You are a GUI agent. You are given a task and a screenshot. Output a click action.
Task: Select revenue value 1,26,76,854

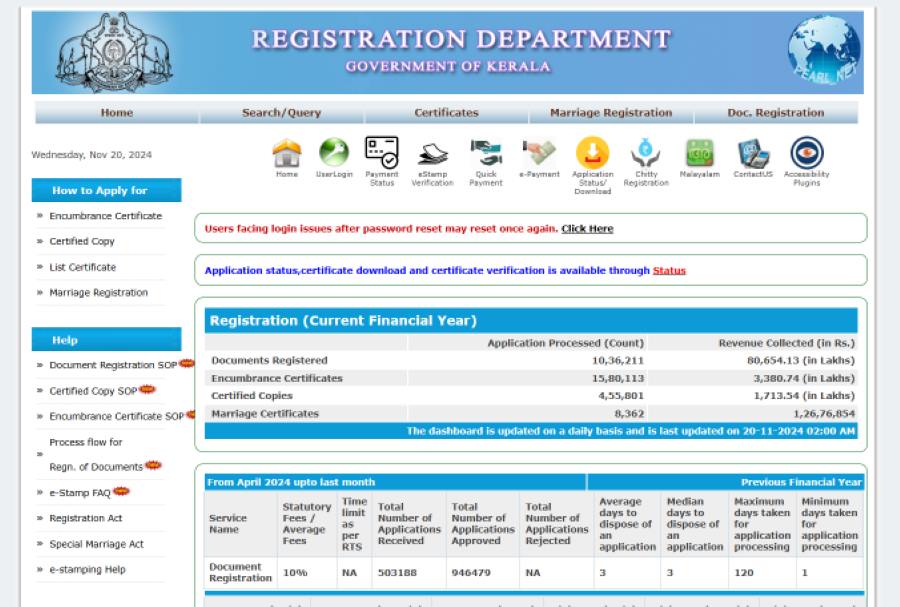[x=824, y=414]
